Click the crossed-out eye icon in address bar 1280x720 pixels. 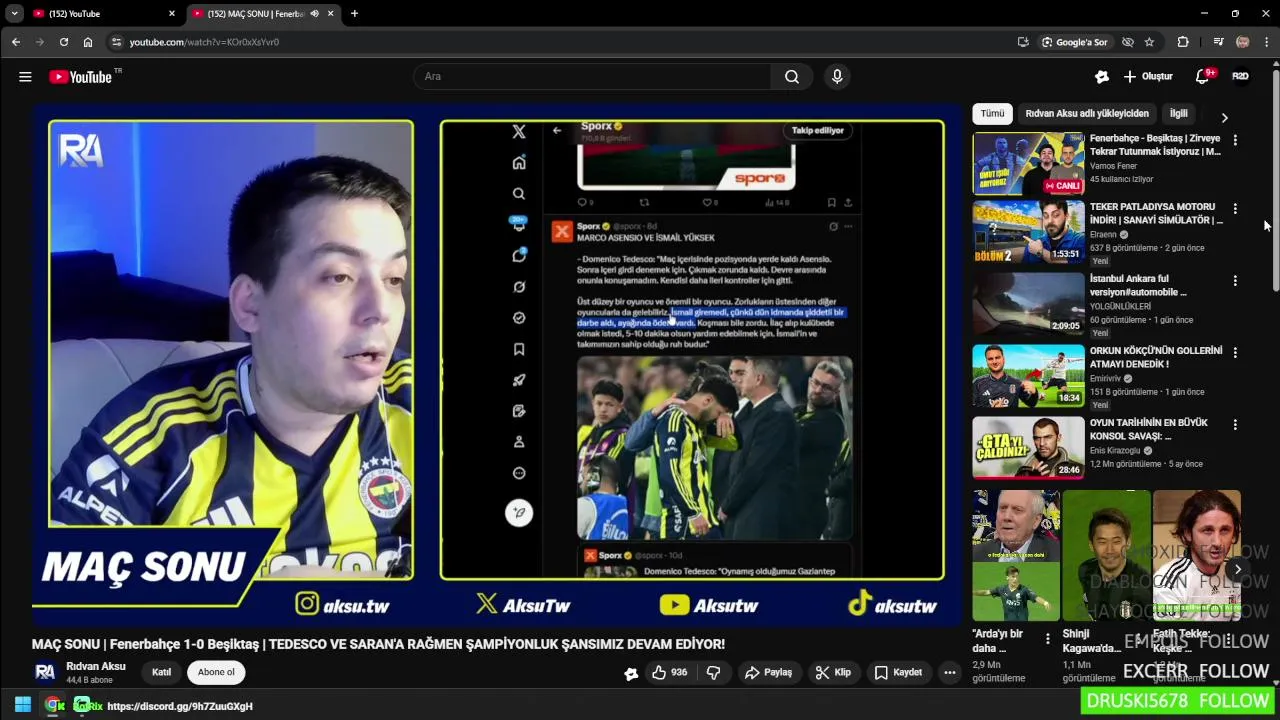click(x=1128, y=42)
